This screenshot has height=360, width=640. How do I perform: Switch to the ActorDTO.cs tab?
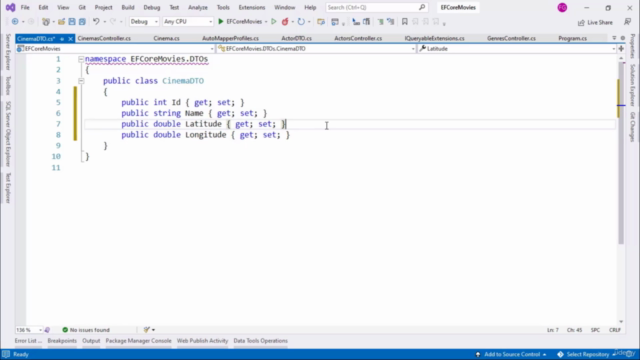(296, 38)
